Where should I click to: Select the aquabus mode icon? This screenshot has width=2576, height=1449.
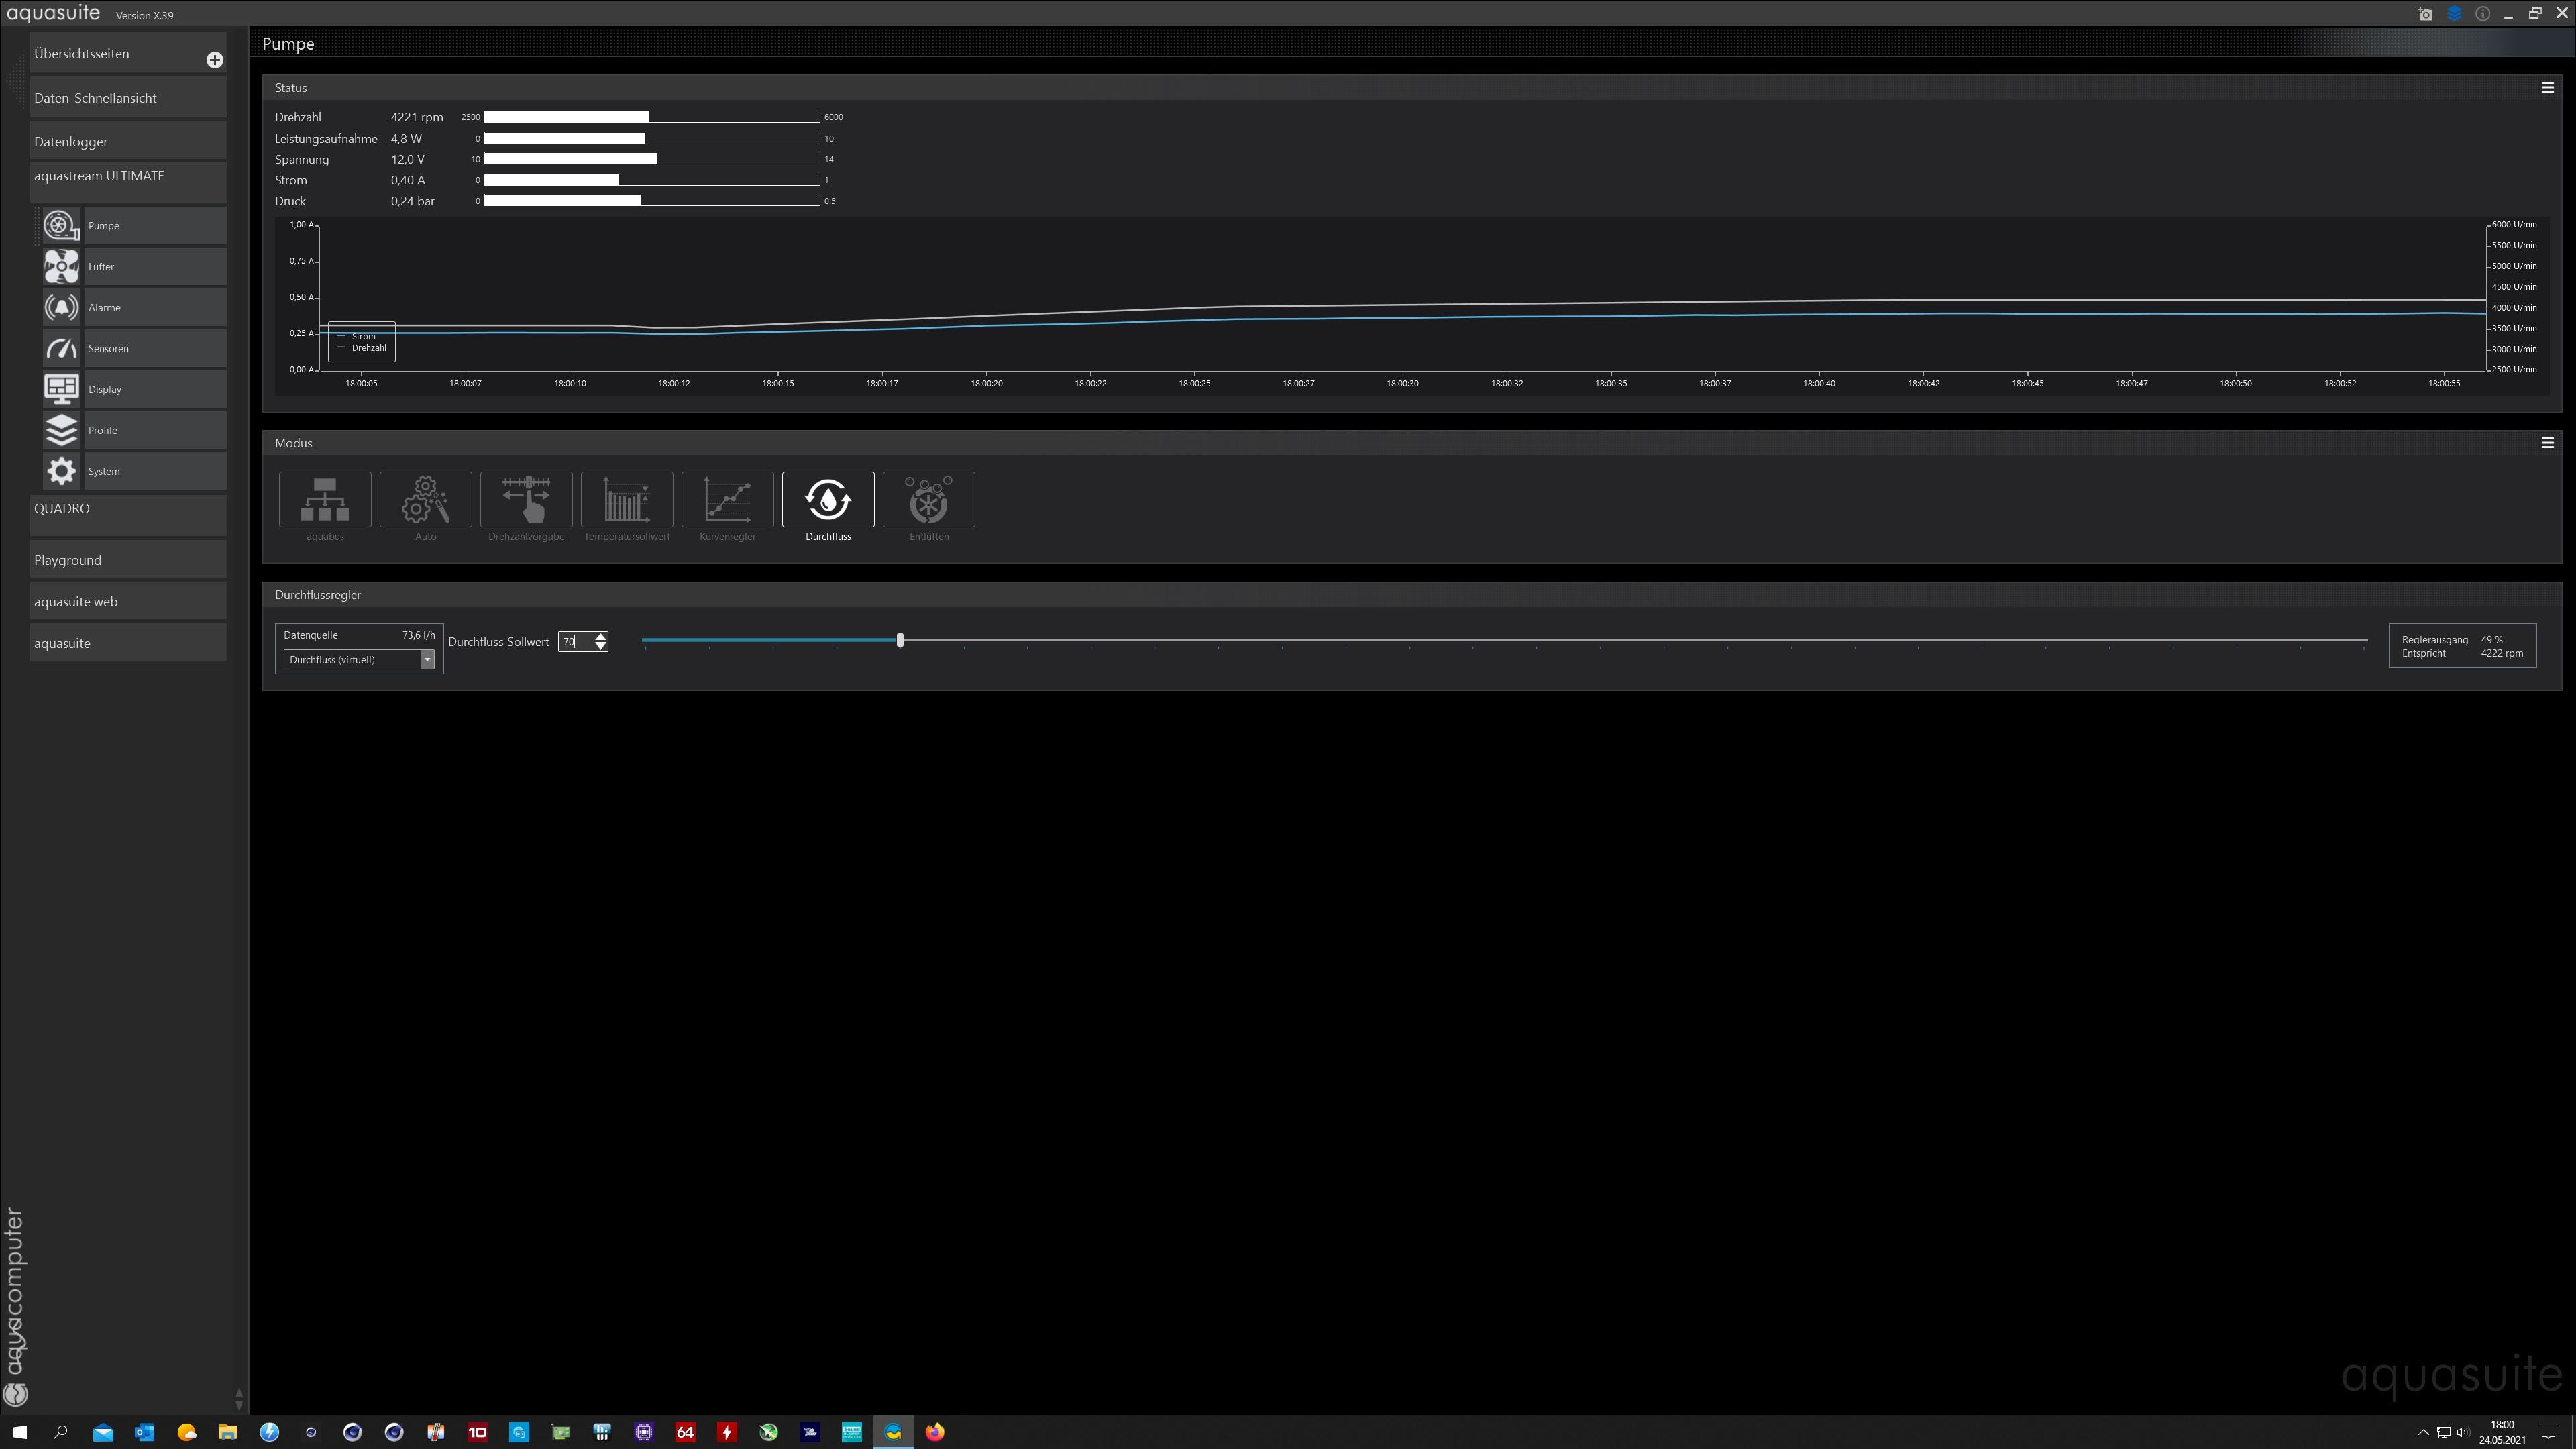pyautogui.click(x=325, y=499)
